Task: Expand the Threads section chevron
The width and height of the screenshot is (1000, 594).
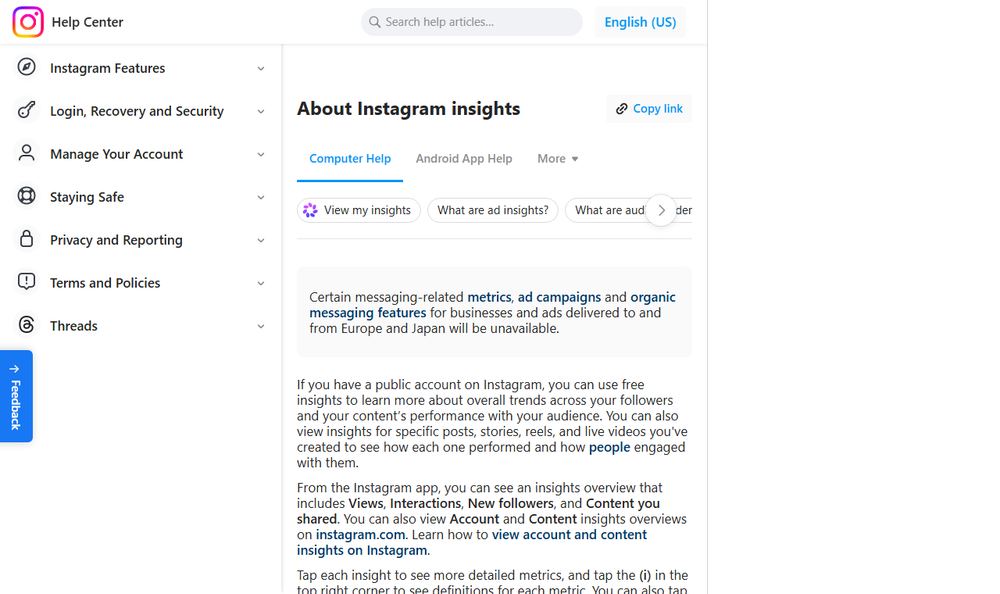Action: click(261, 326)
